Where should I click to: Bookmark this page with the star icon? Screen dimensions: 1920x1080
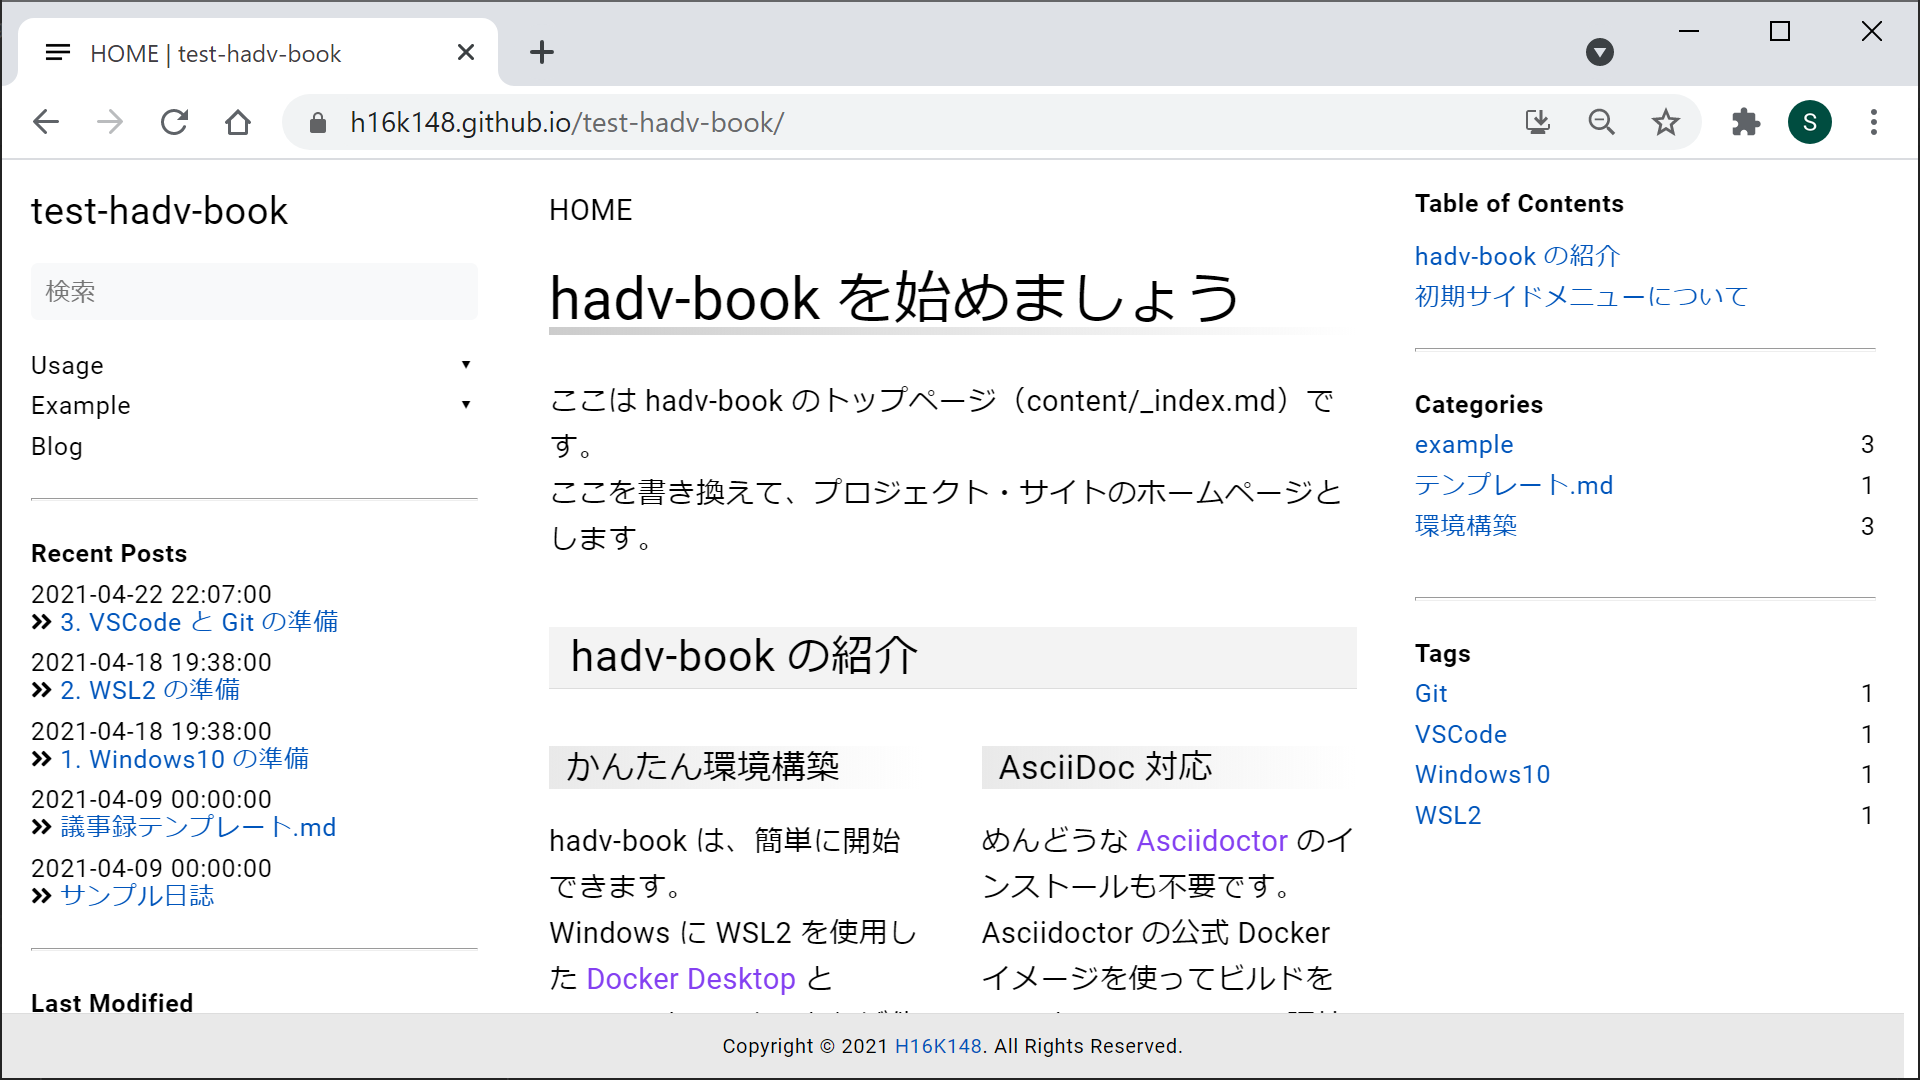[1666, 122]
